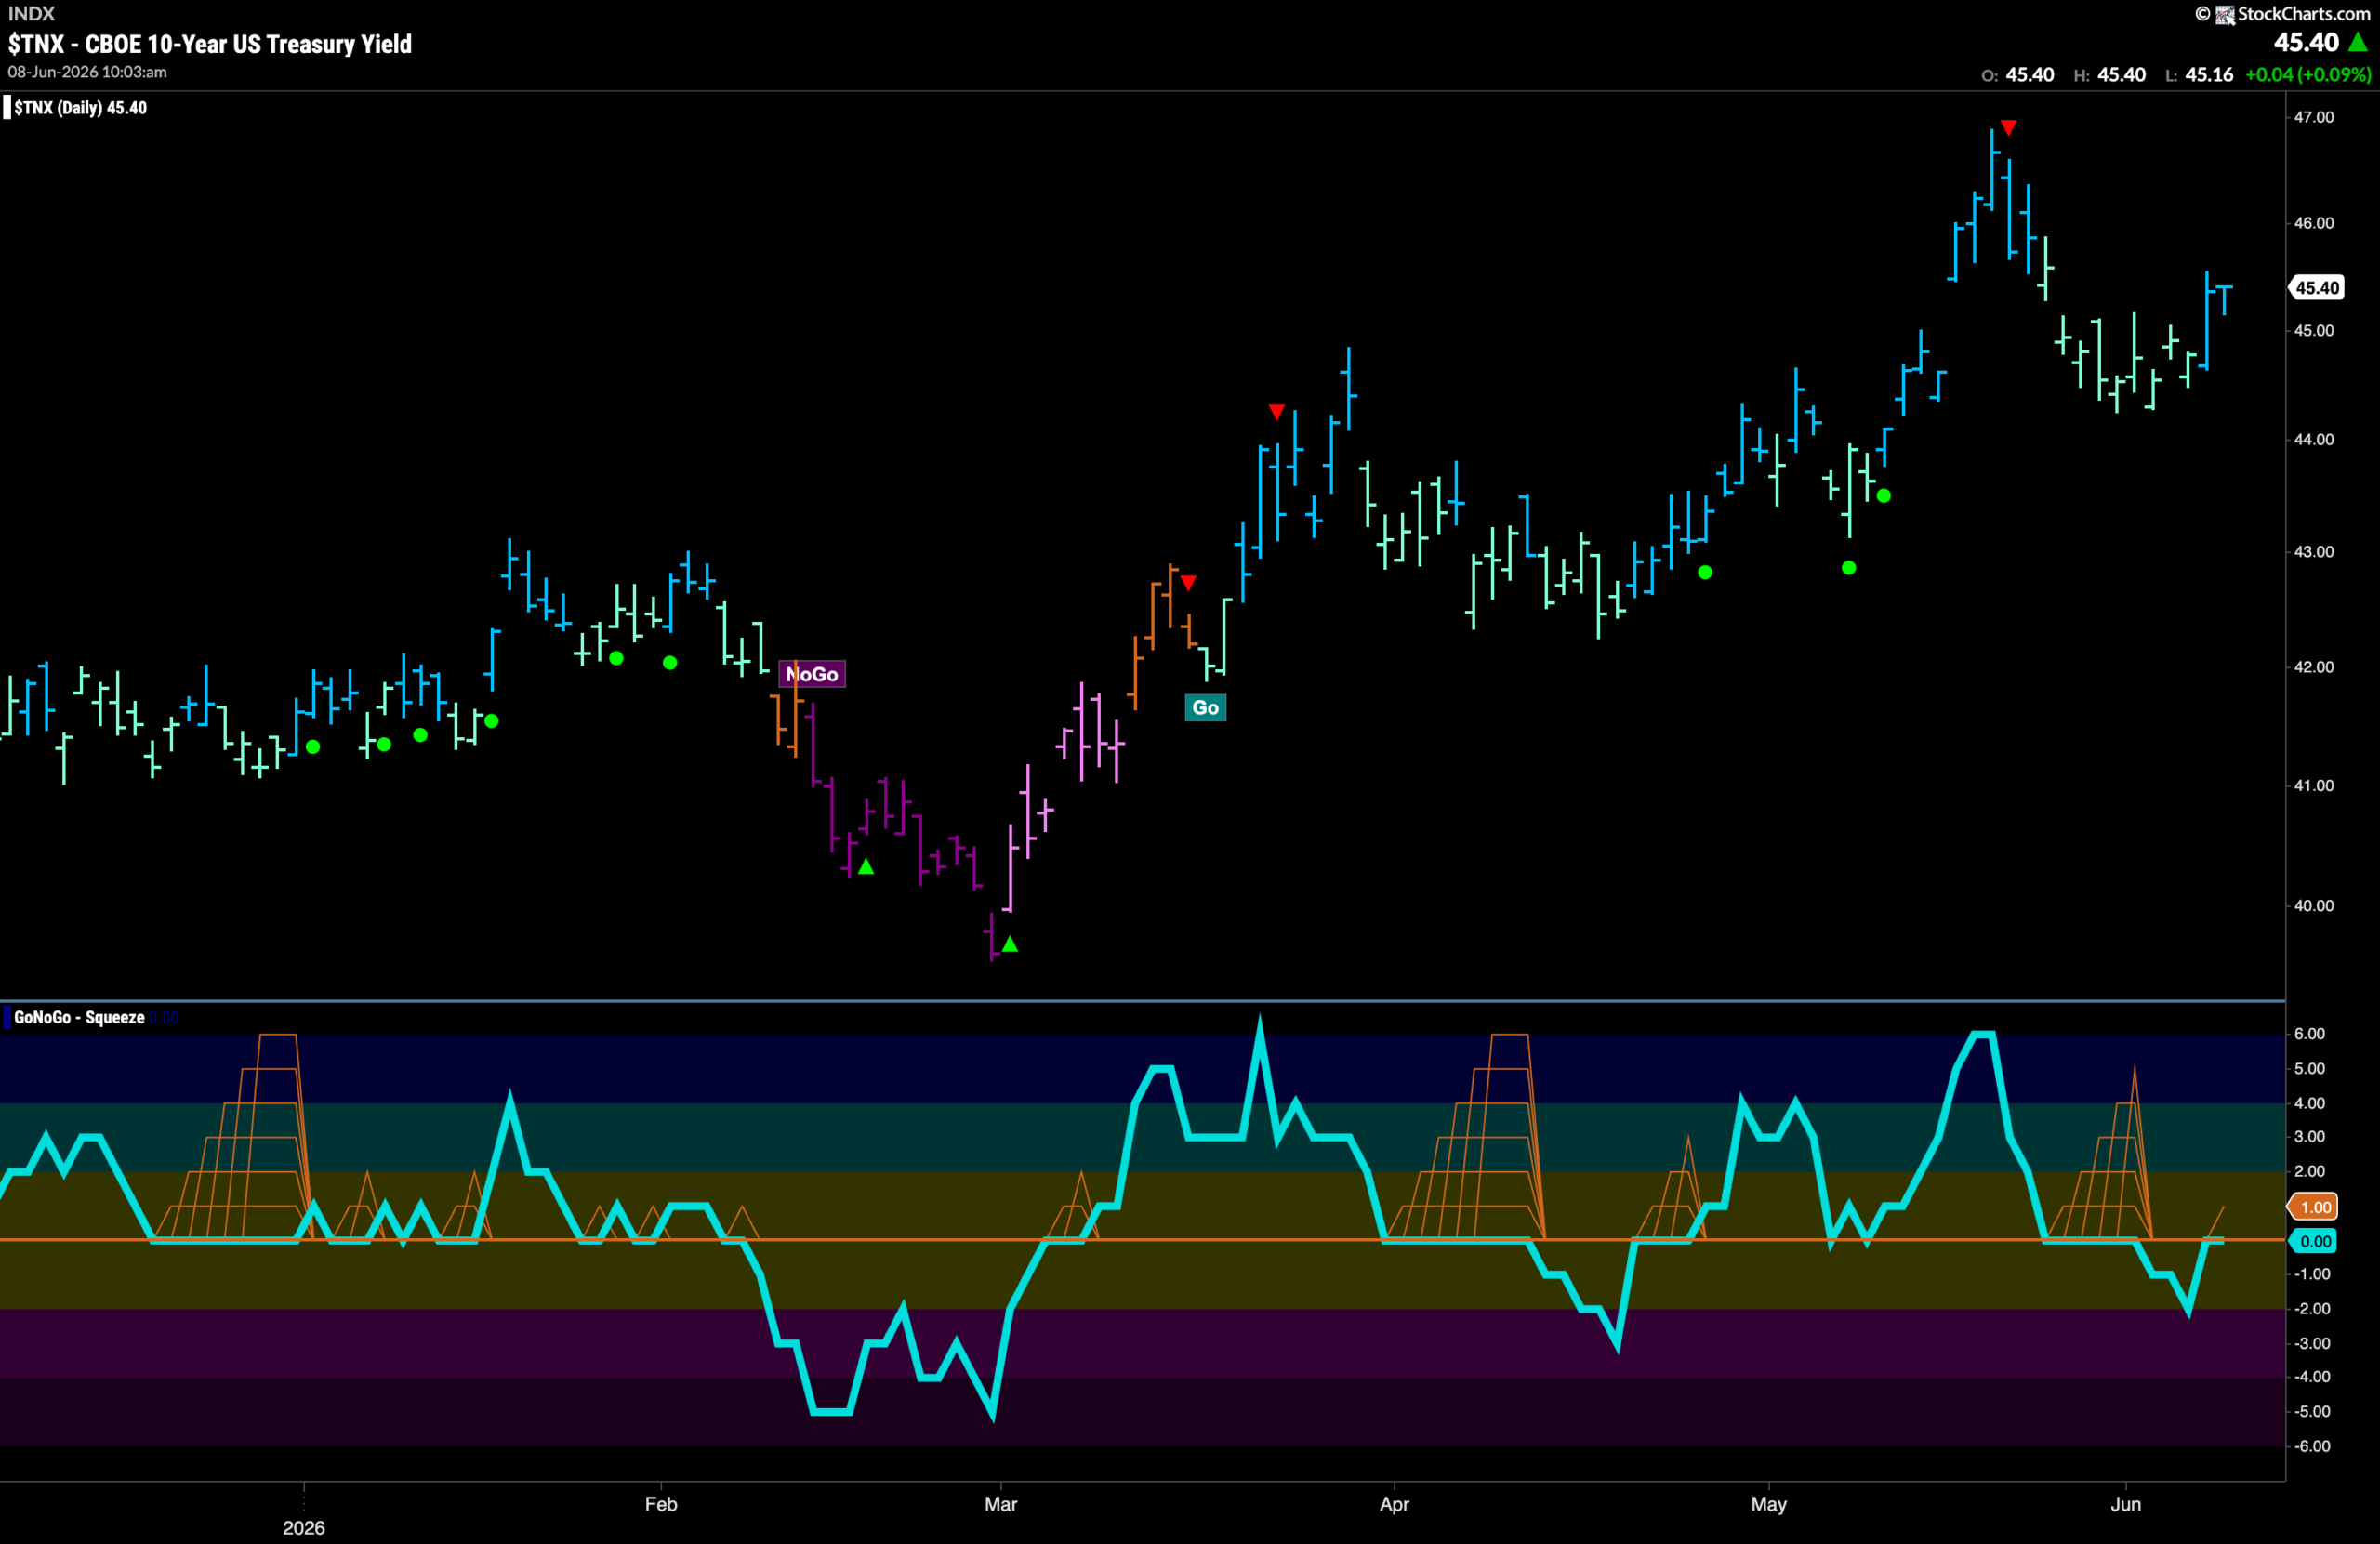This screenshot has height=1544, width=2380.
Task: Click the 40.00 price axis label
Action: click(2314, 906)
